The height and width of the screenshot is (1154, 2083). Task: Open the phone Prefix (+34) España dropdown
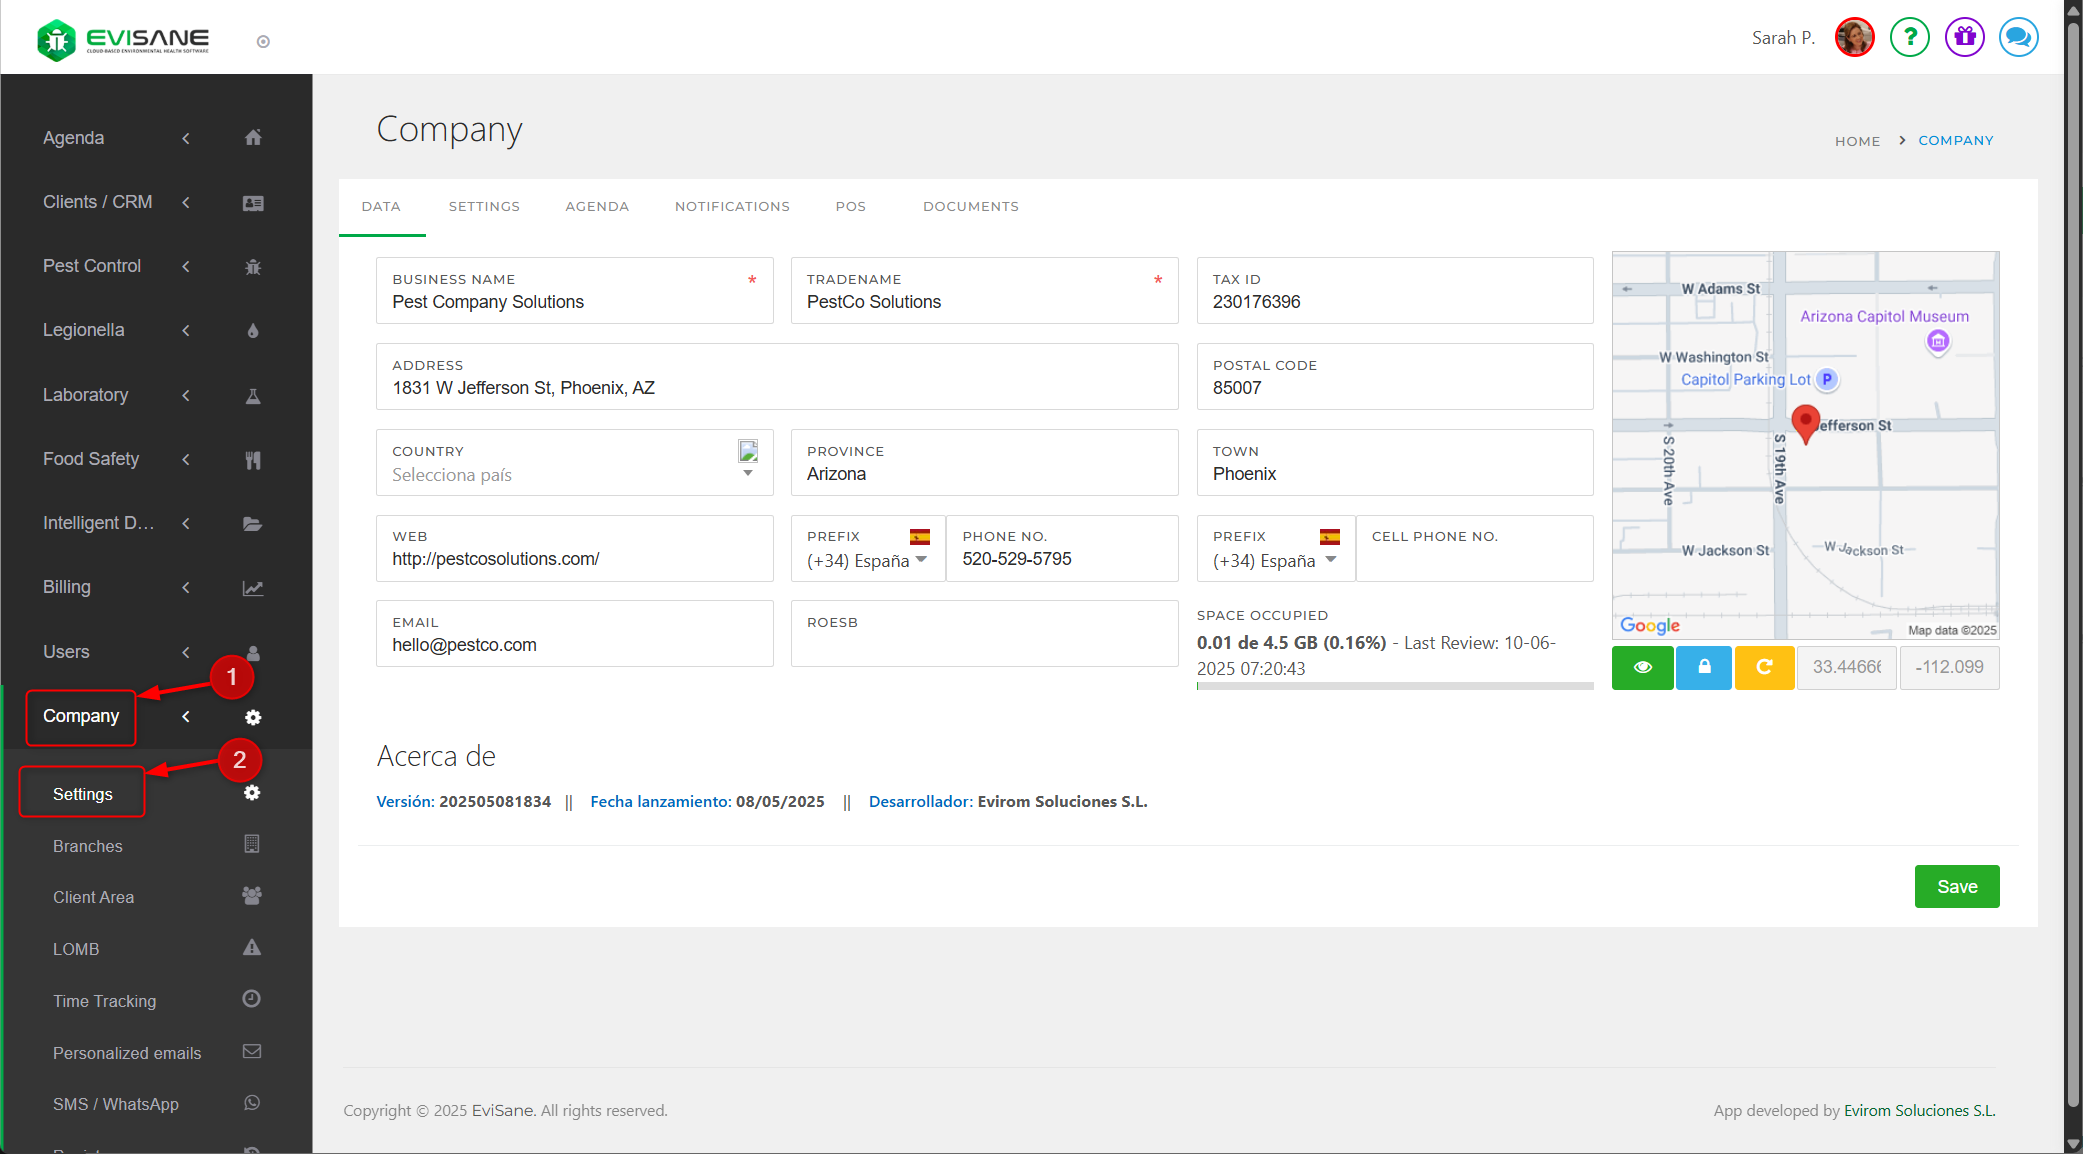tap(868, 549)
